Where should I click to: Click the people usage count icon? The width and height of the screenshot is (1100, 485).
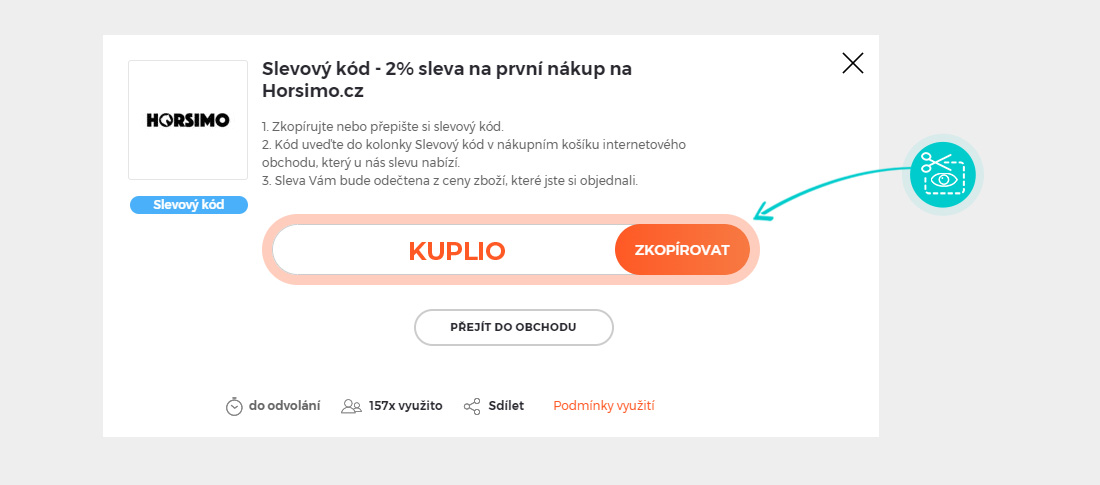click(351, 406)
